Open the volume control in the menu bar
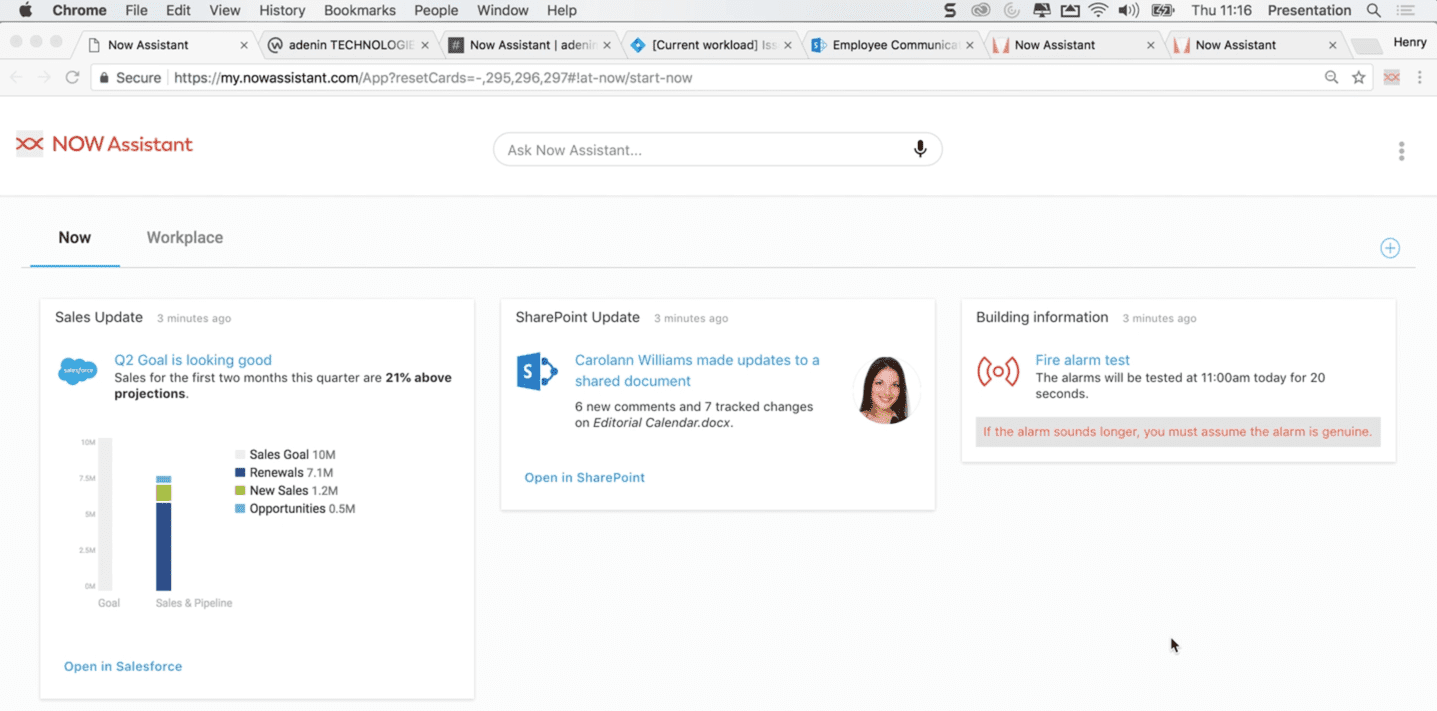The image size is (1437, 711). [1129, 10]
